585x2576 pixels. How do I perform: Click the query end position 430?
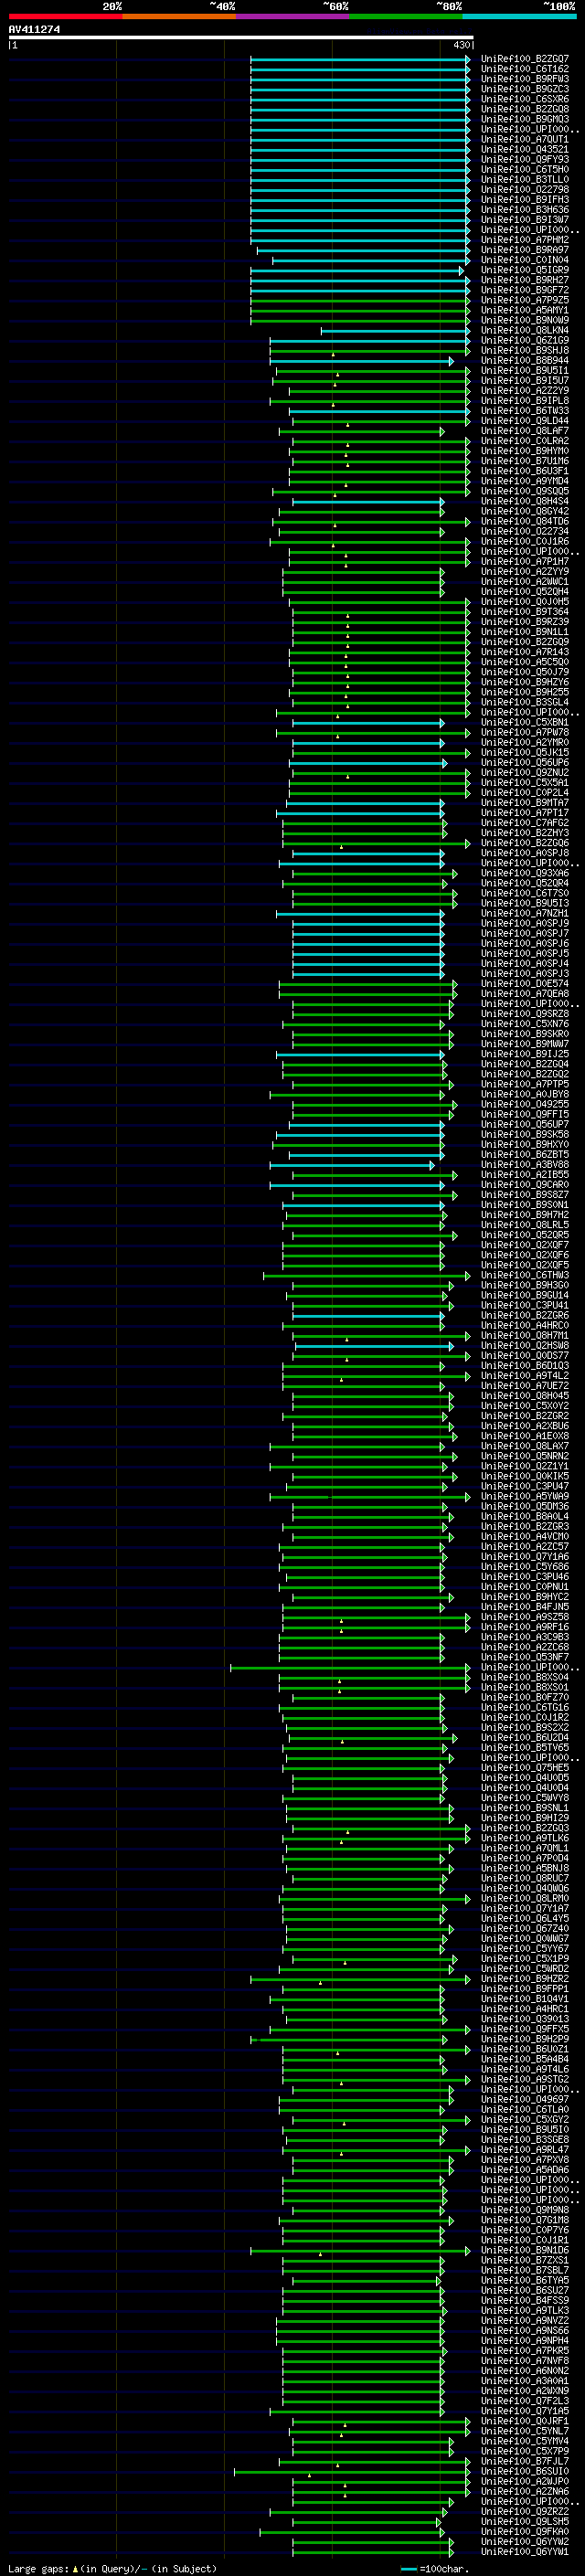[x=461, y=45]
